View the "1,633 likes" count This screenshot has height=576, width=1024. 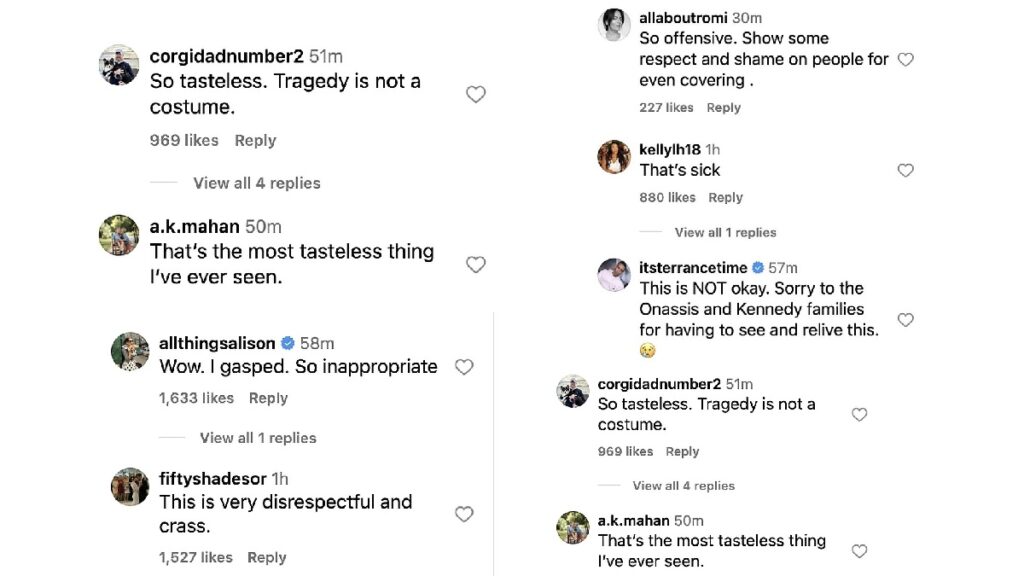[x=196, y=398]
